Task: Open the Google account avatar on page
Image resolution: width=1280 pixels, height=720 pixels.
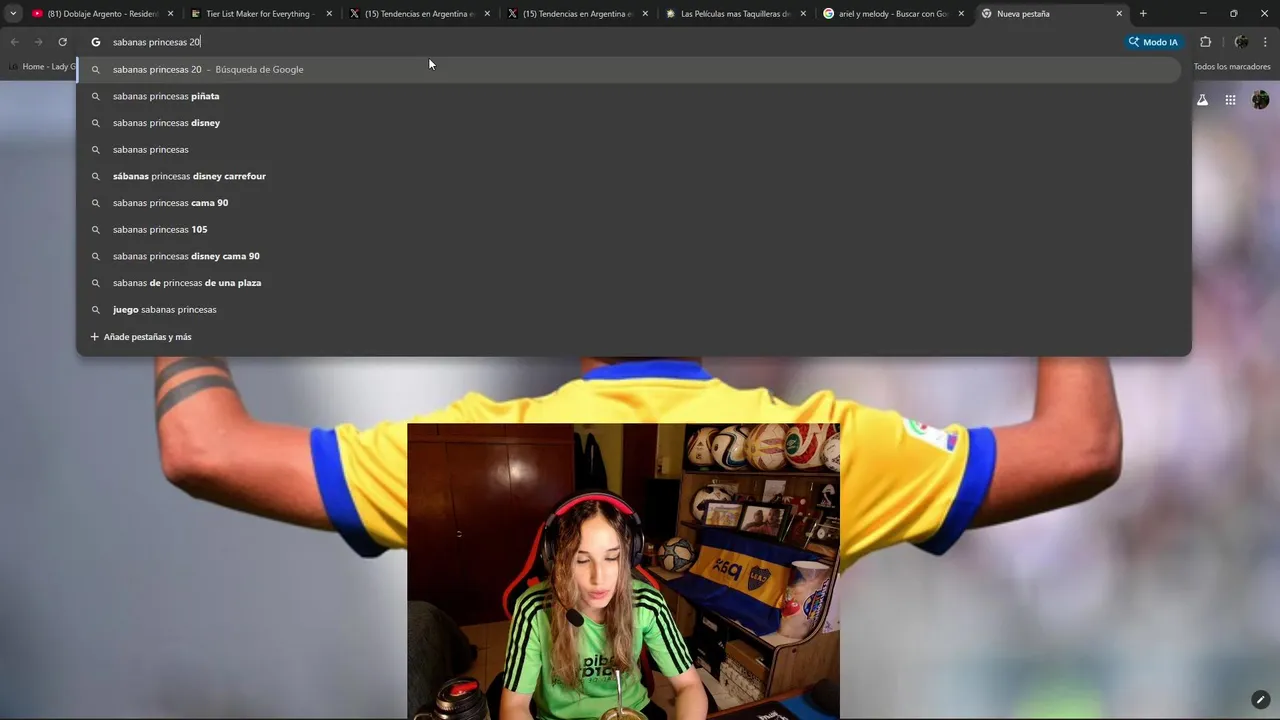Action: [x=1260, y=100]
